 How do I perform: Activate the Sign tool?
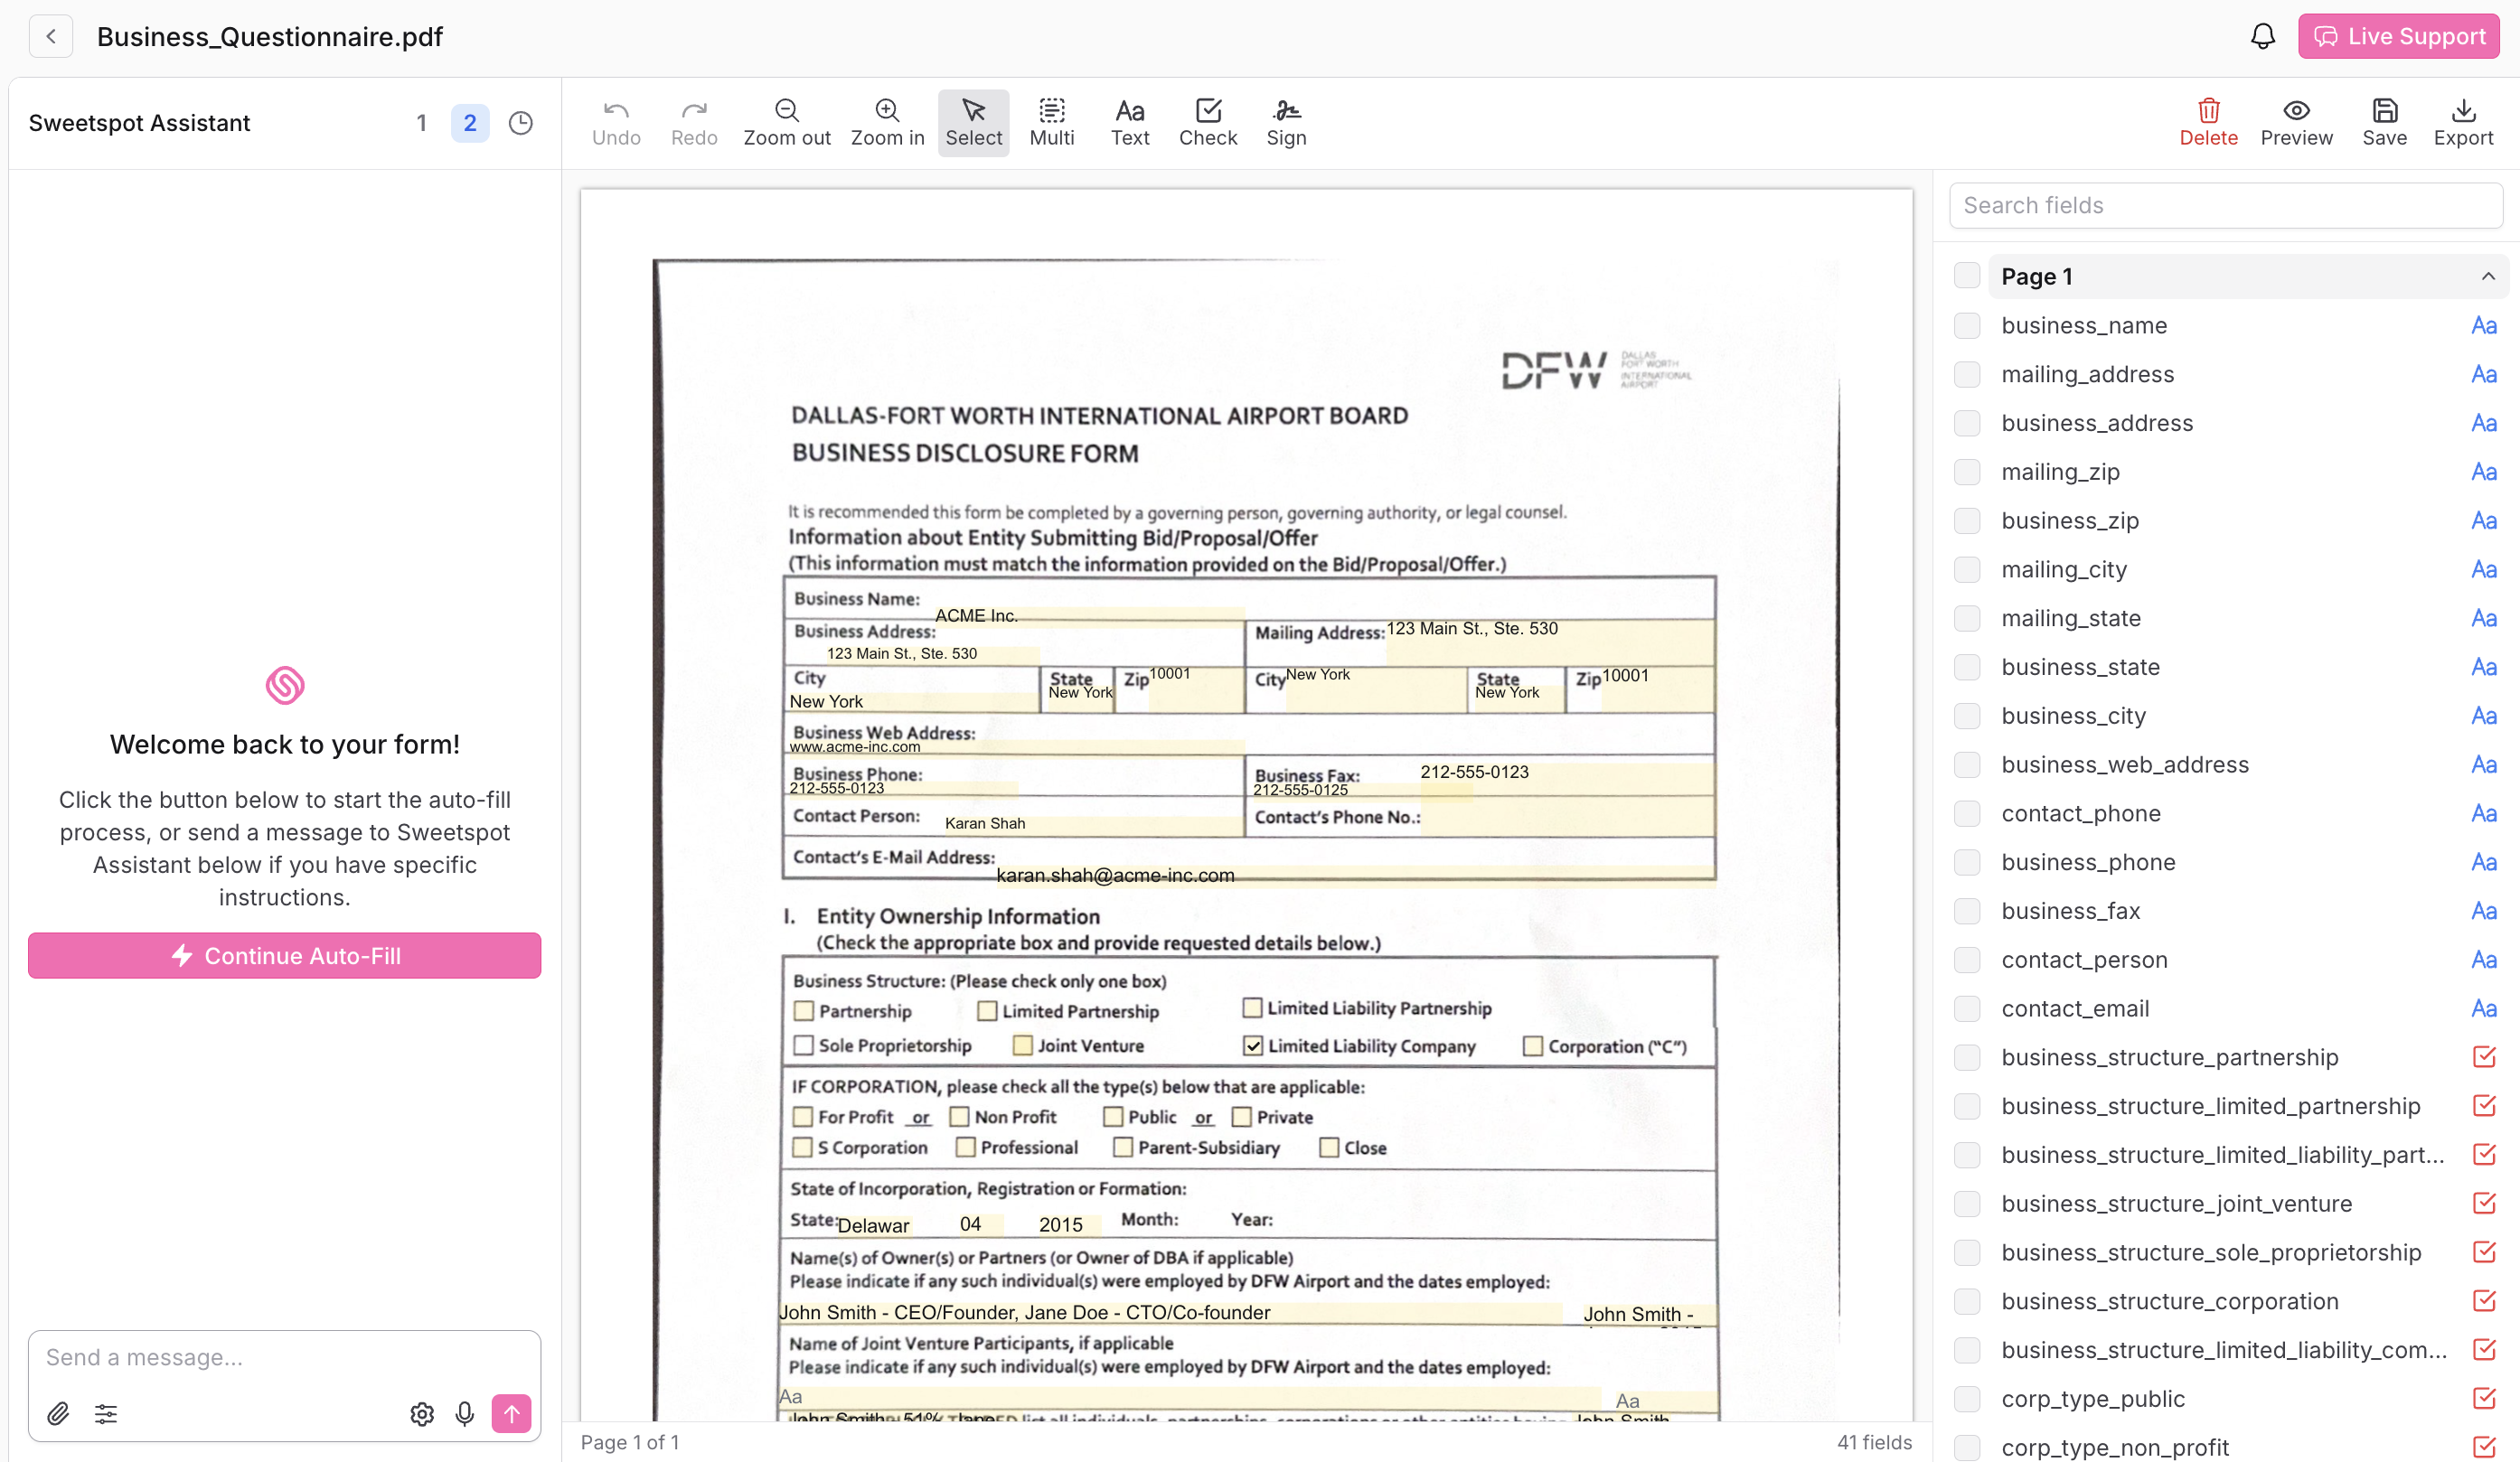[x=1287, y=122]
